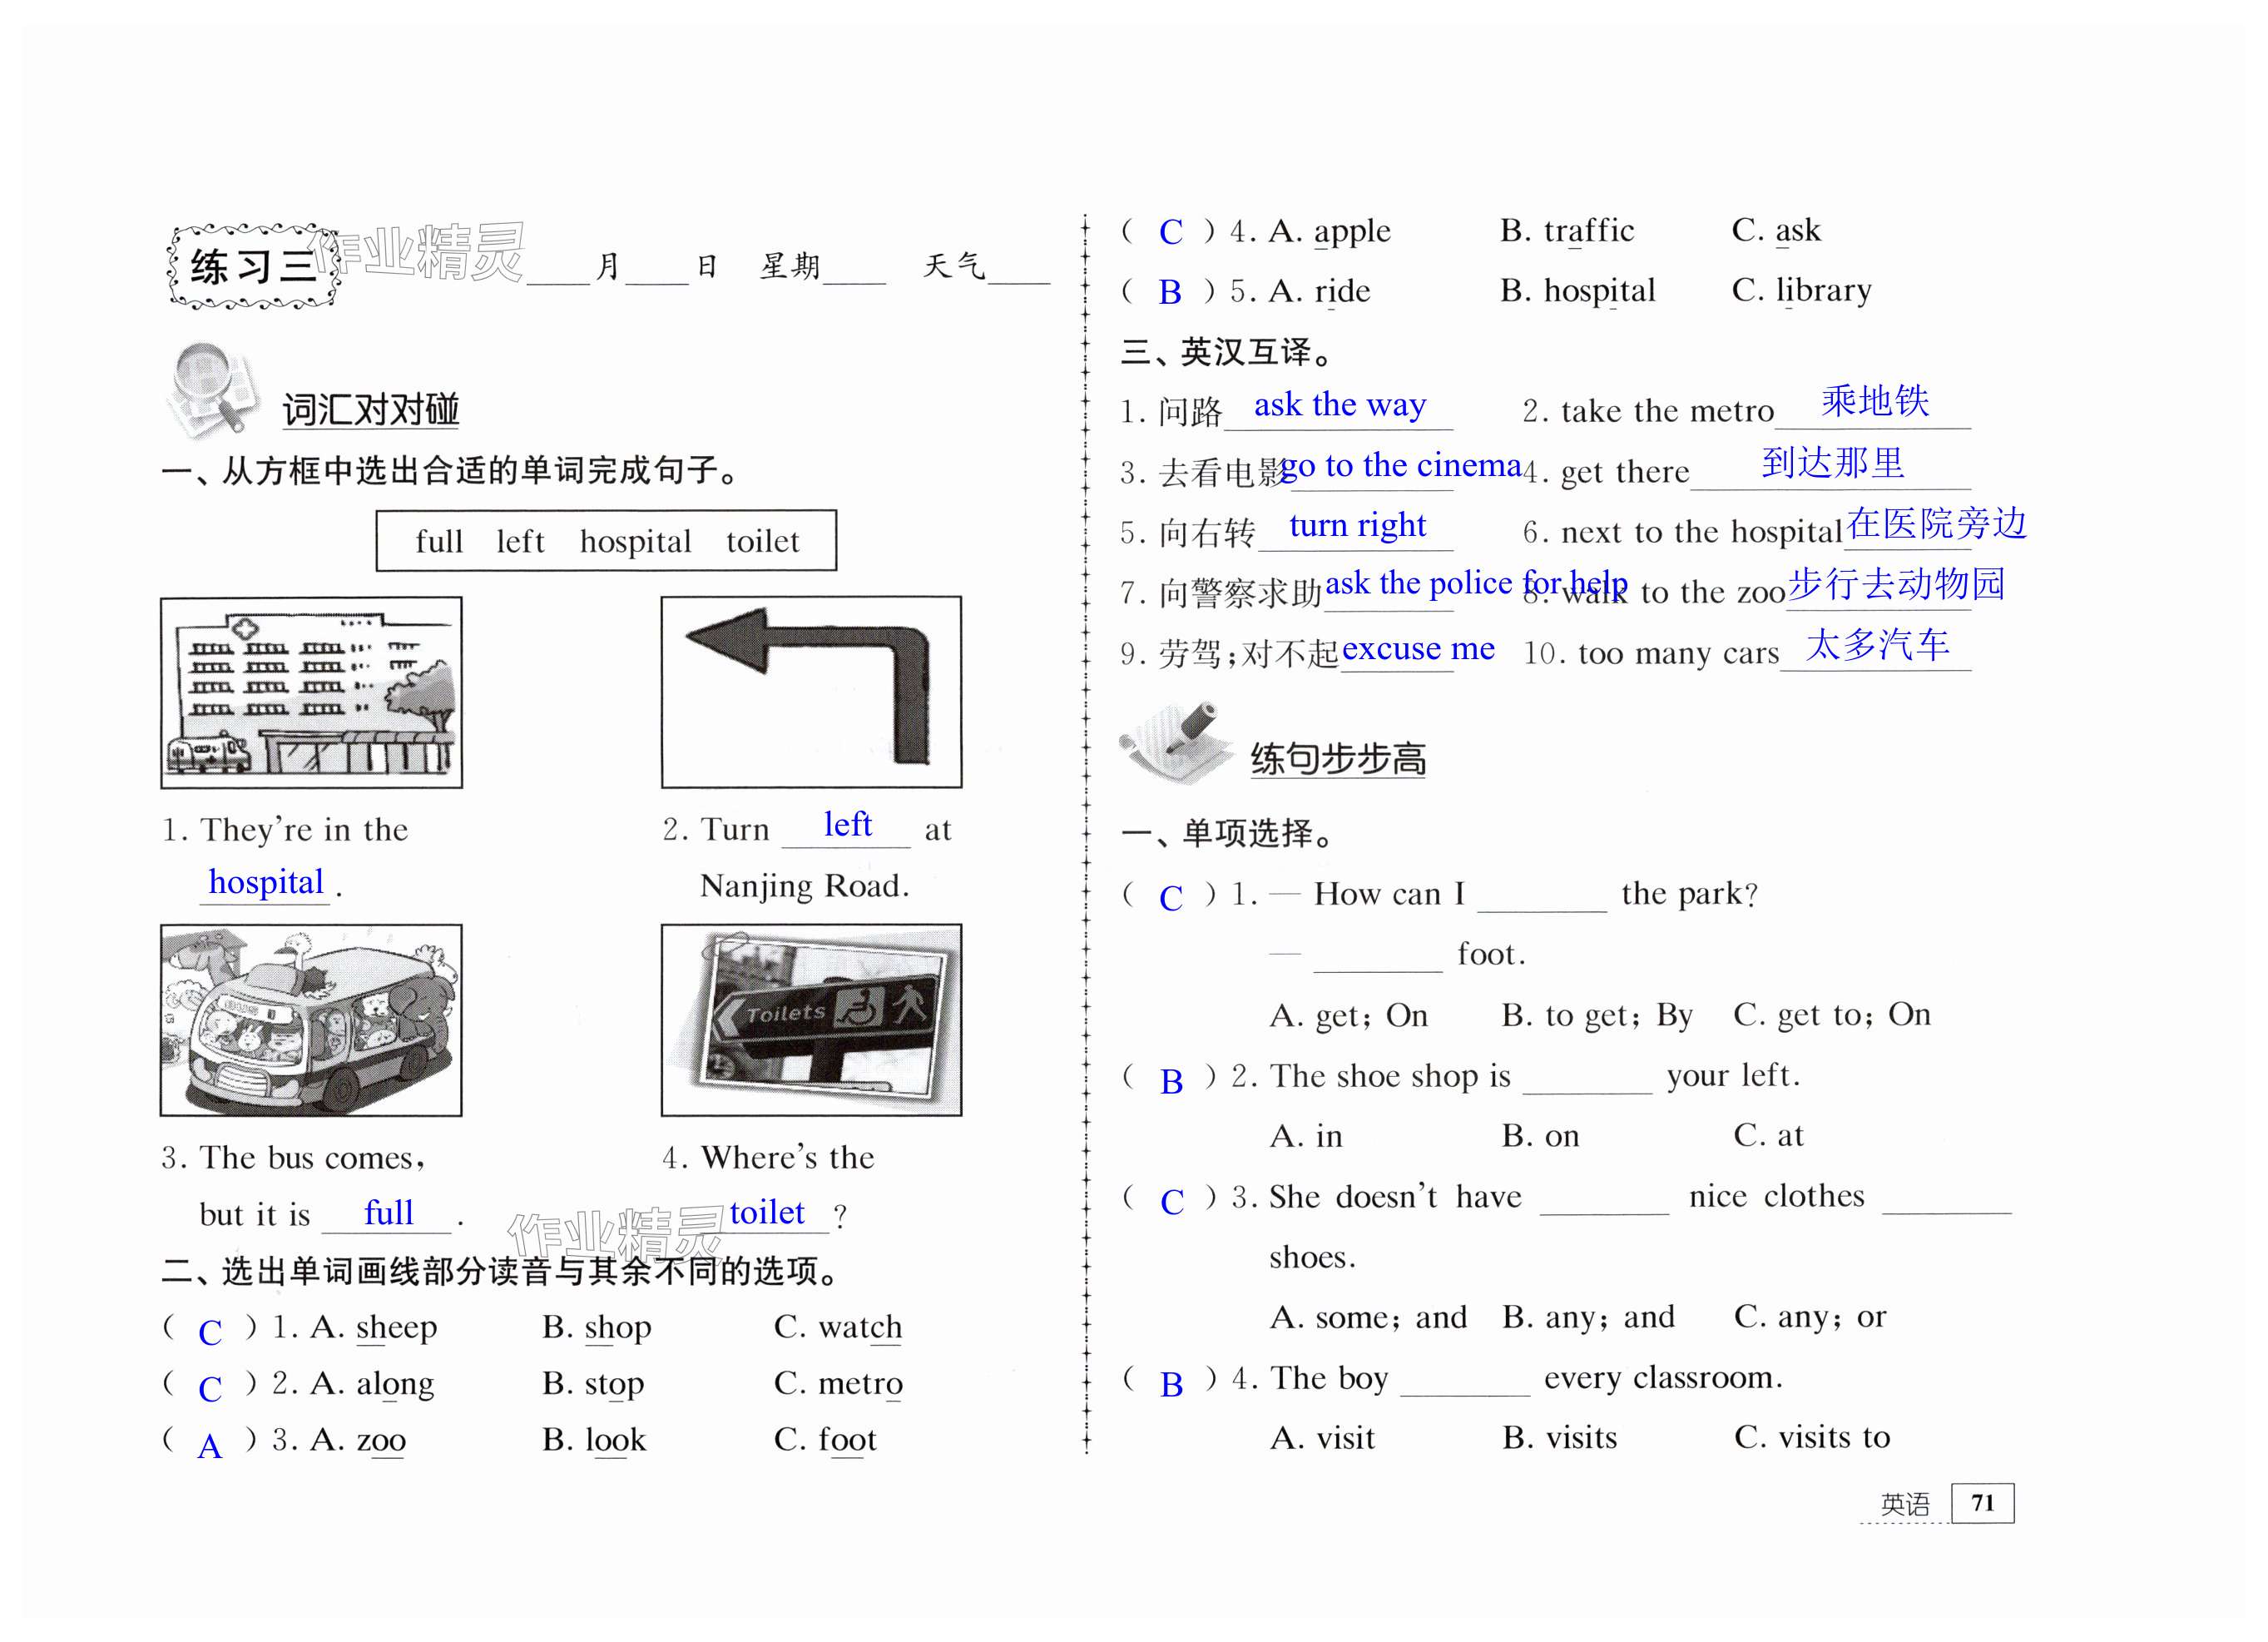Click the blue answer 'hospital' in sentence 1
The image size is (2268, 1642).
click(x=266, y=881)
